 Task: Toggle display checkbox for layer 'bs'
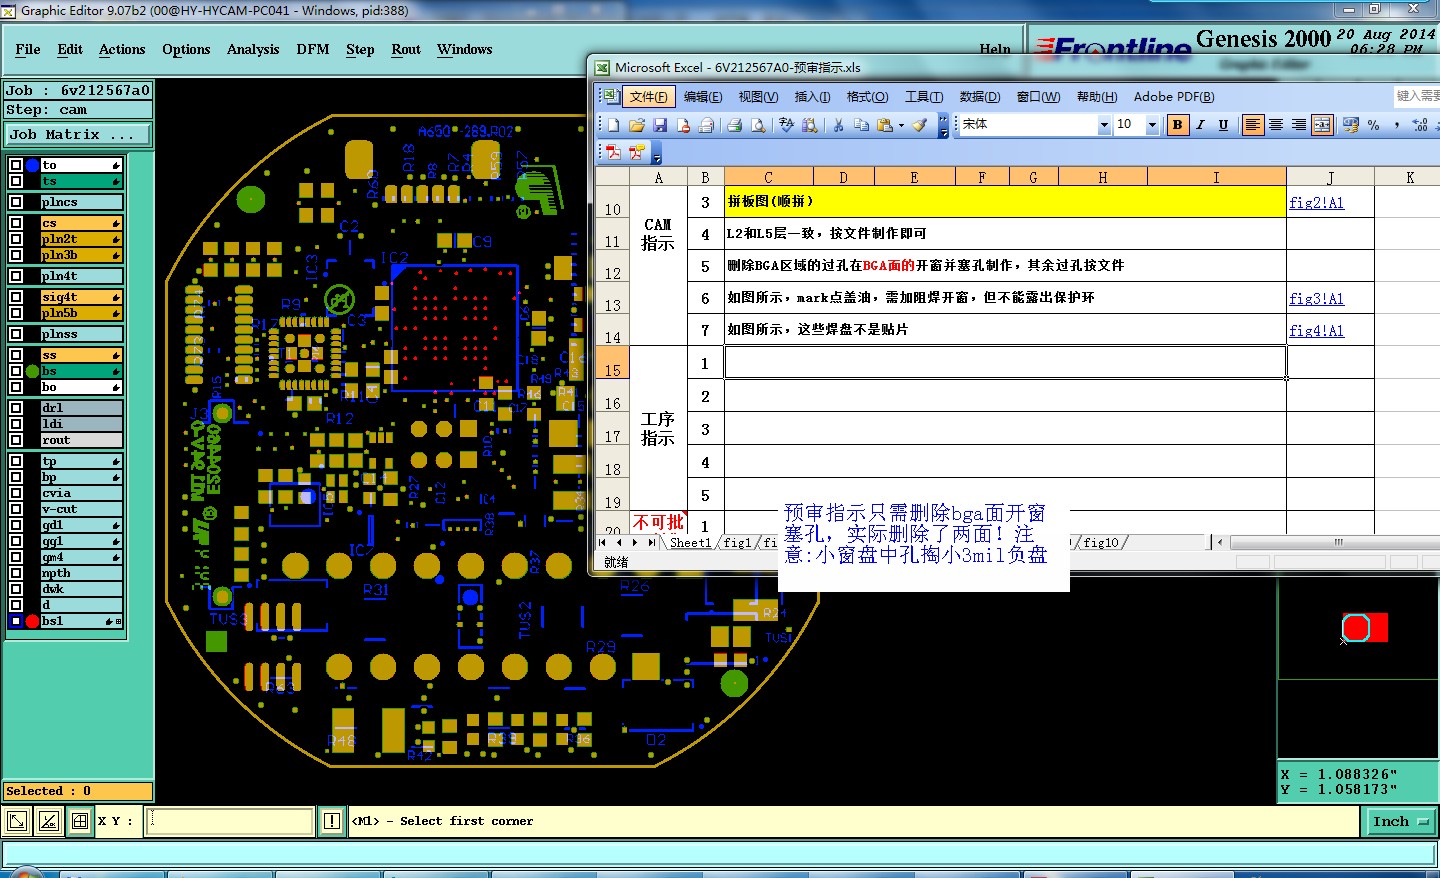[16, 371]
